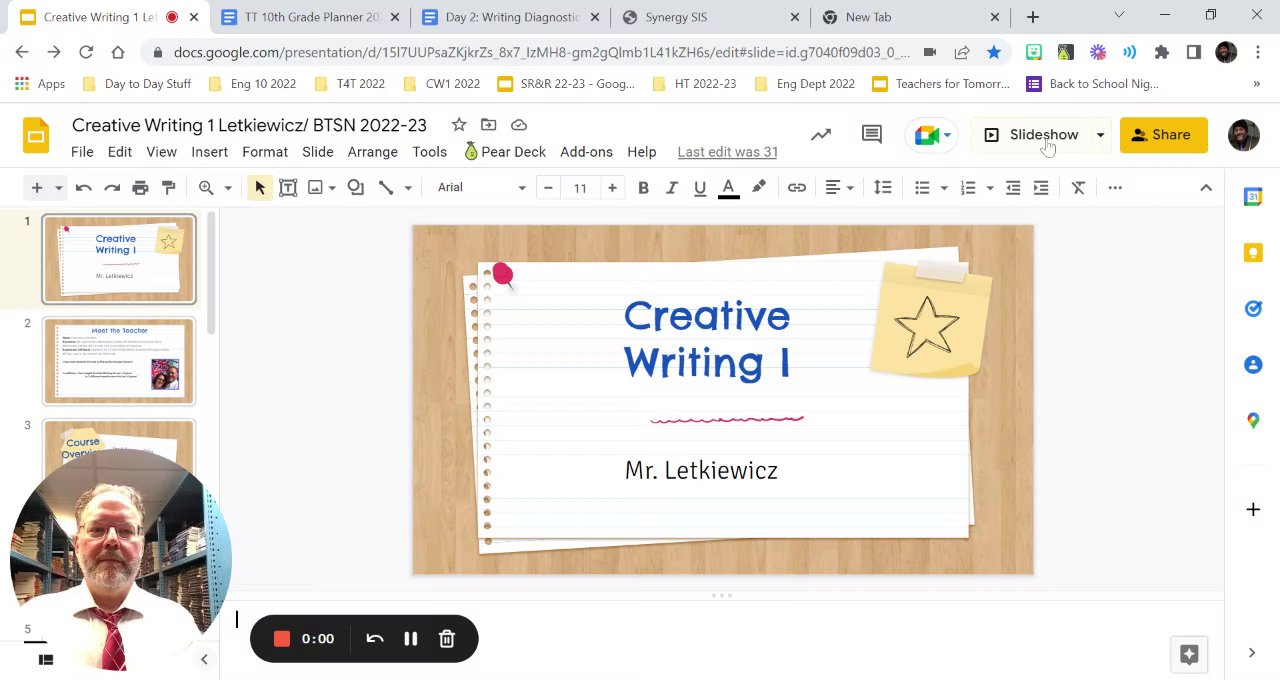
Task: Add a new slide with the plus button
Action: pos(37,188)
